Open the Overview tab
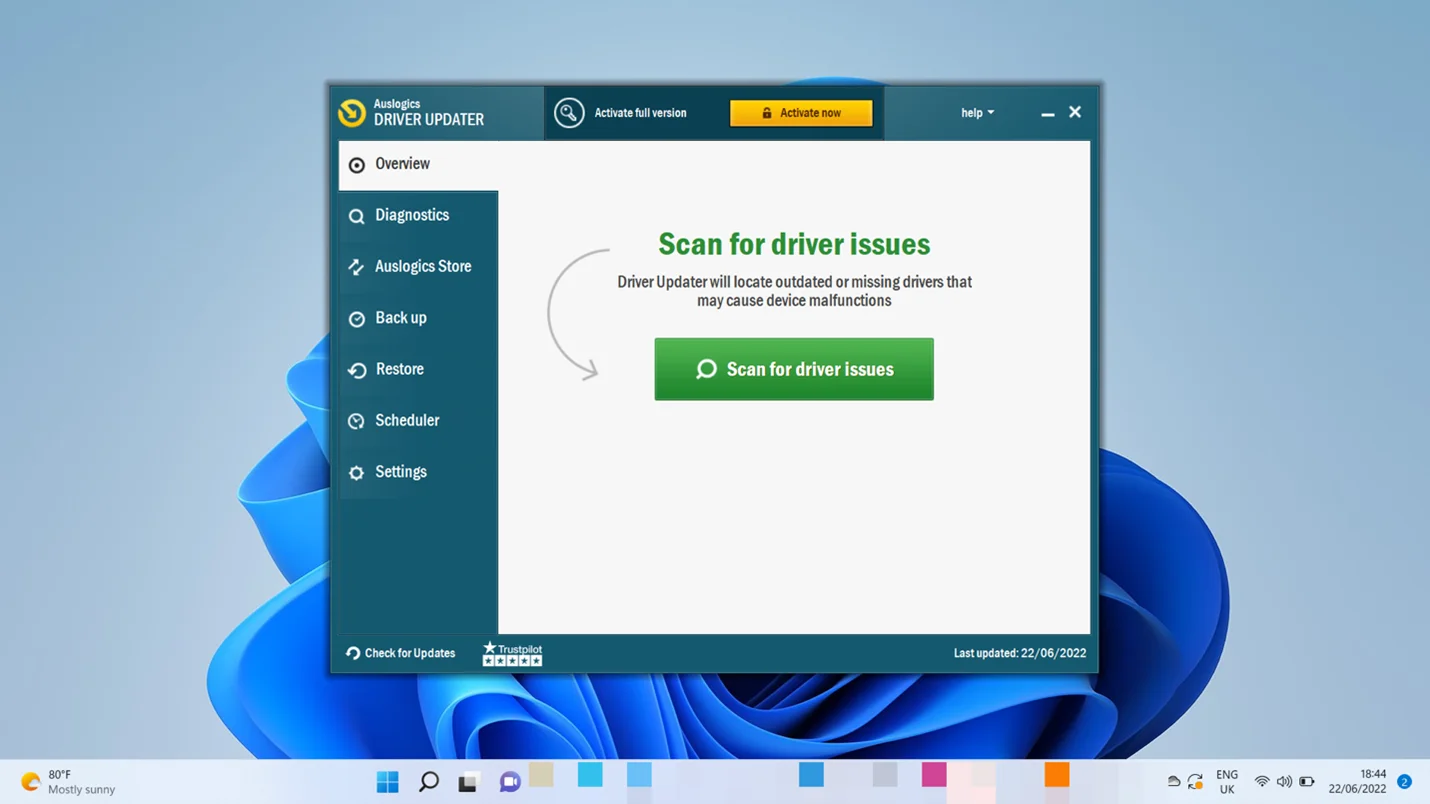The width and height of the screenshot is (1430, 804). [x=418, y=164]
